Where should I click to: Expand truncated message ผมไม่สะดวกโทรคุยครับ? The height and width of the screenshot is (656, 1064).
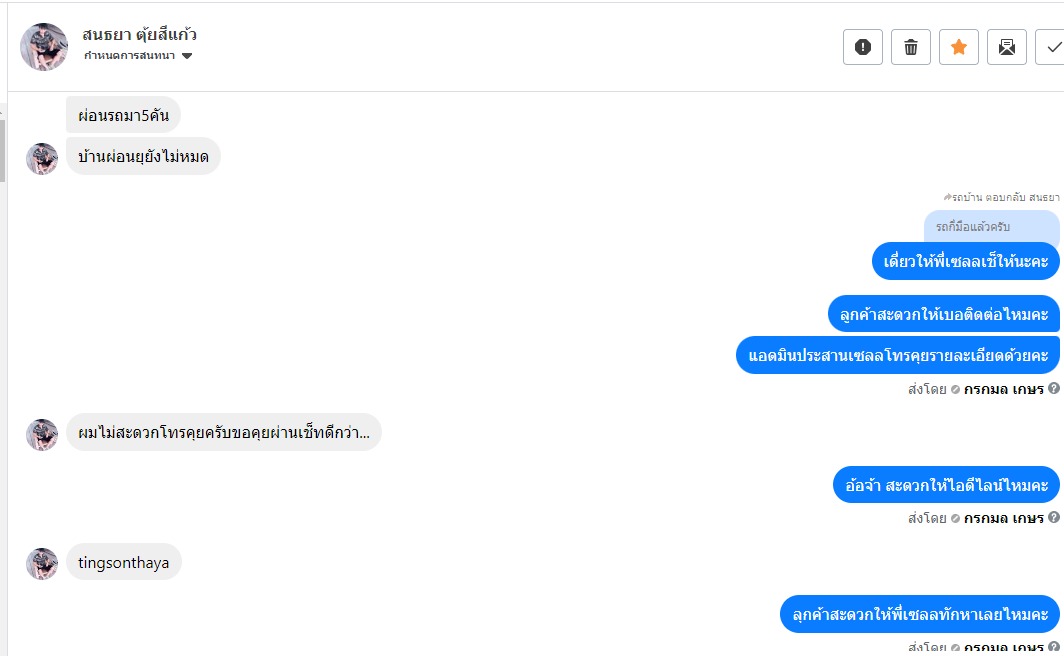pyautogui.click(x=223, y=432)
